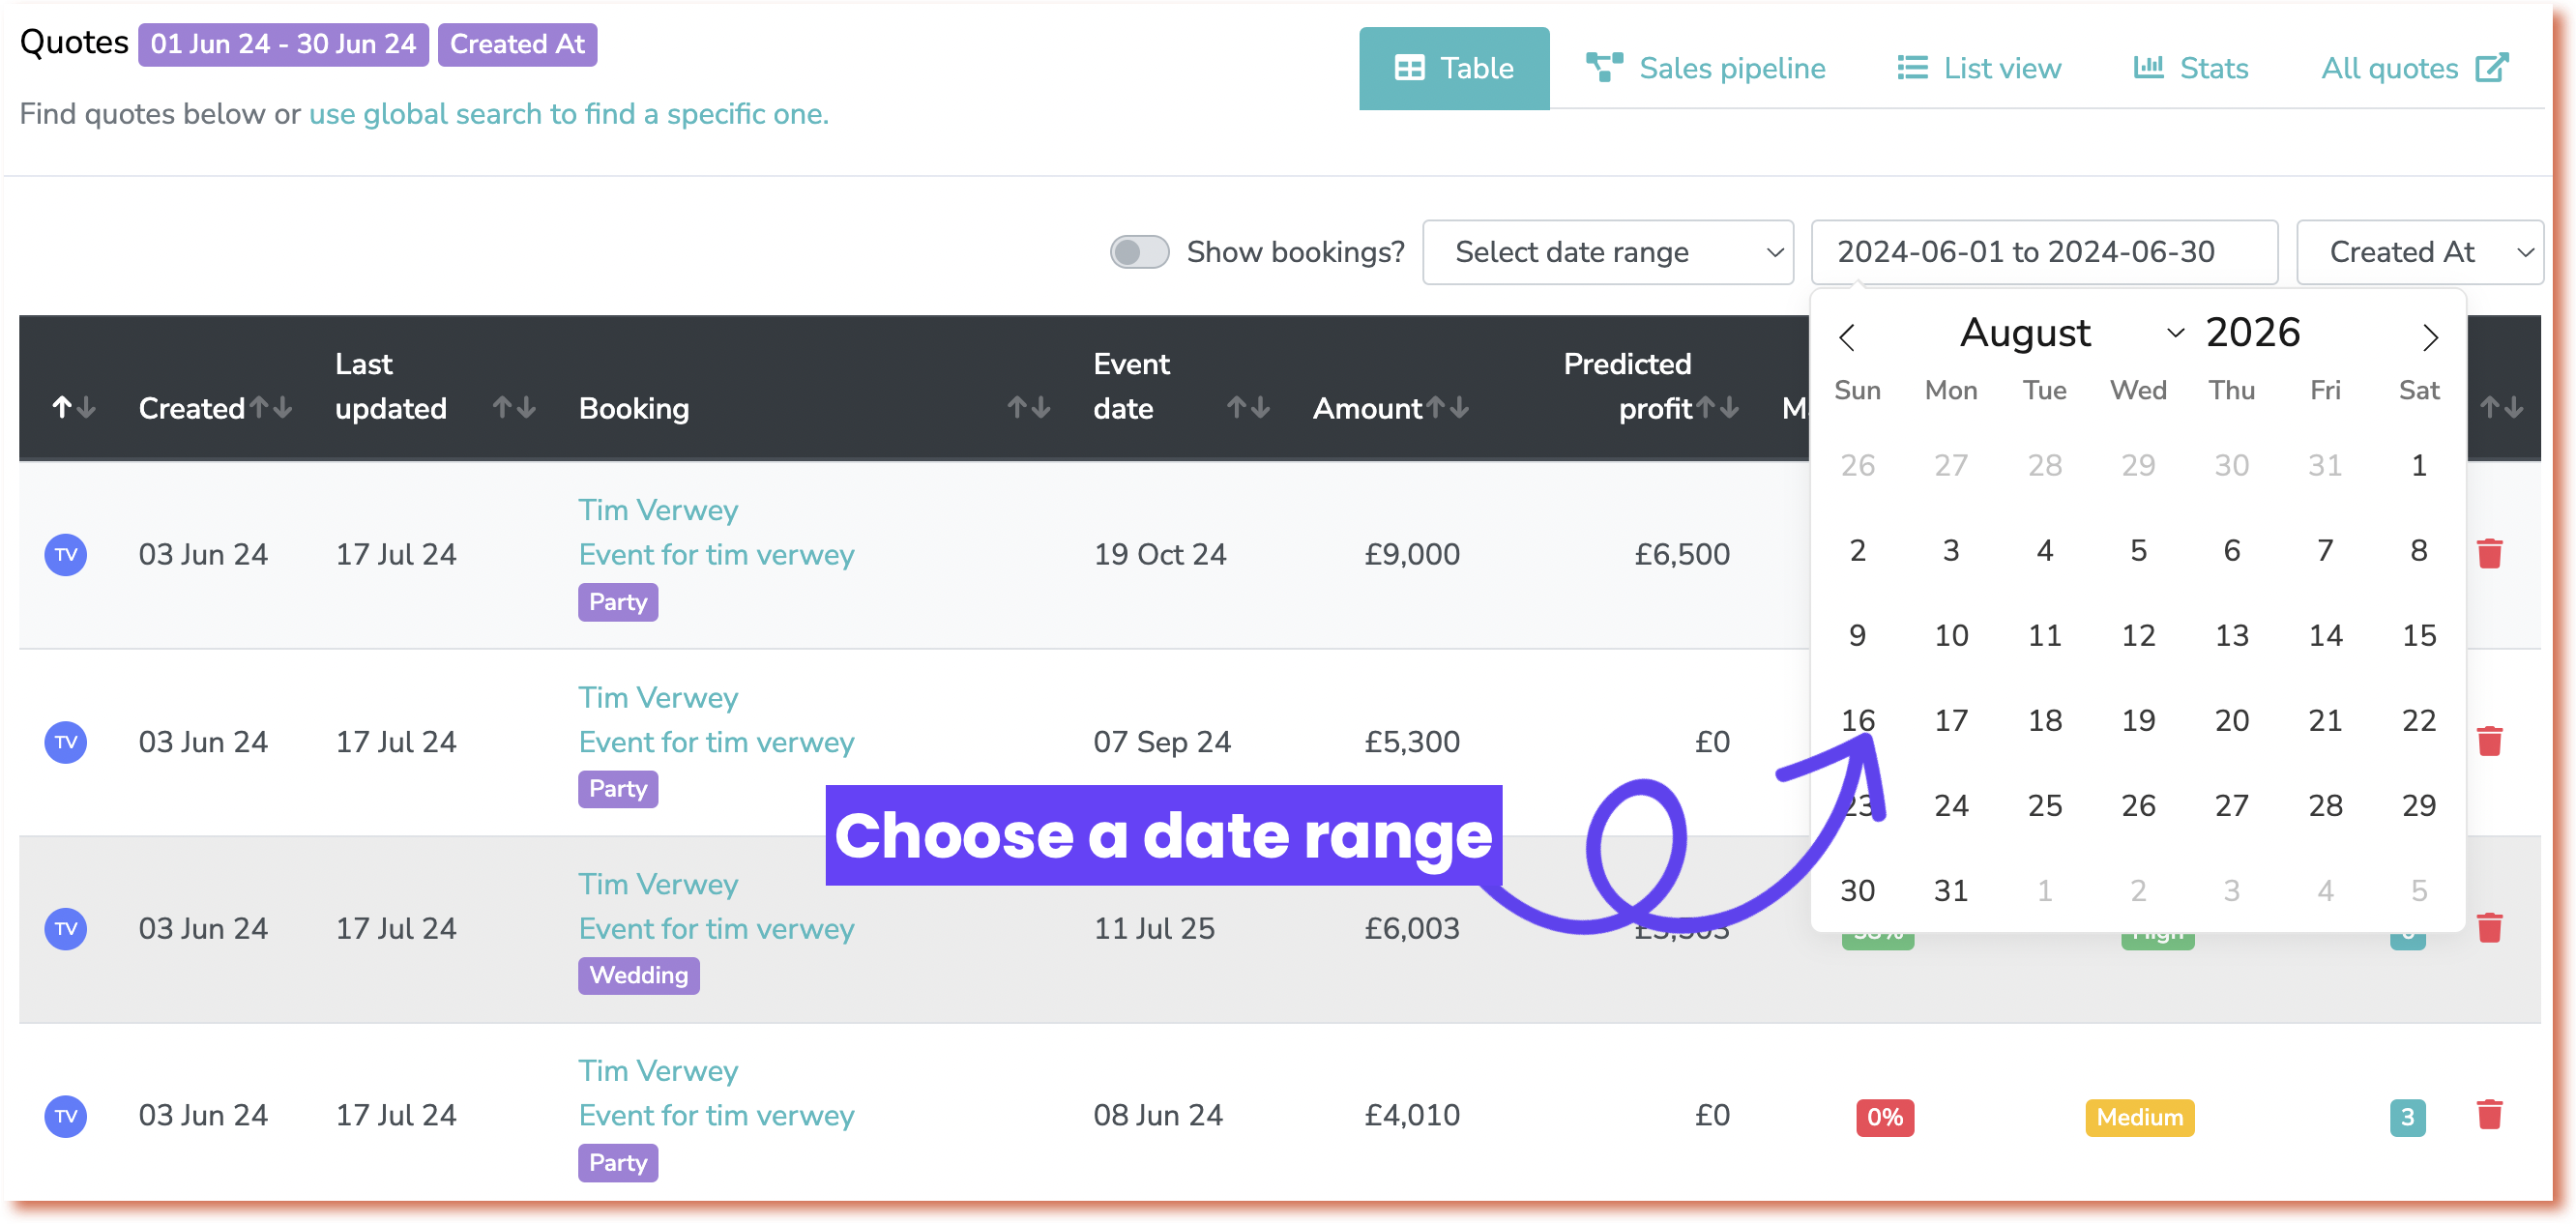Screen dimensions: 2576x1224
Task: Click the date range input field
Action: click(2043, 252)
